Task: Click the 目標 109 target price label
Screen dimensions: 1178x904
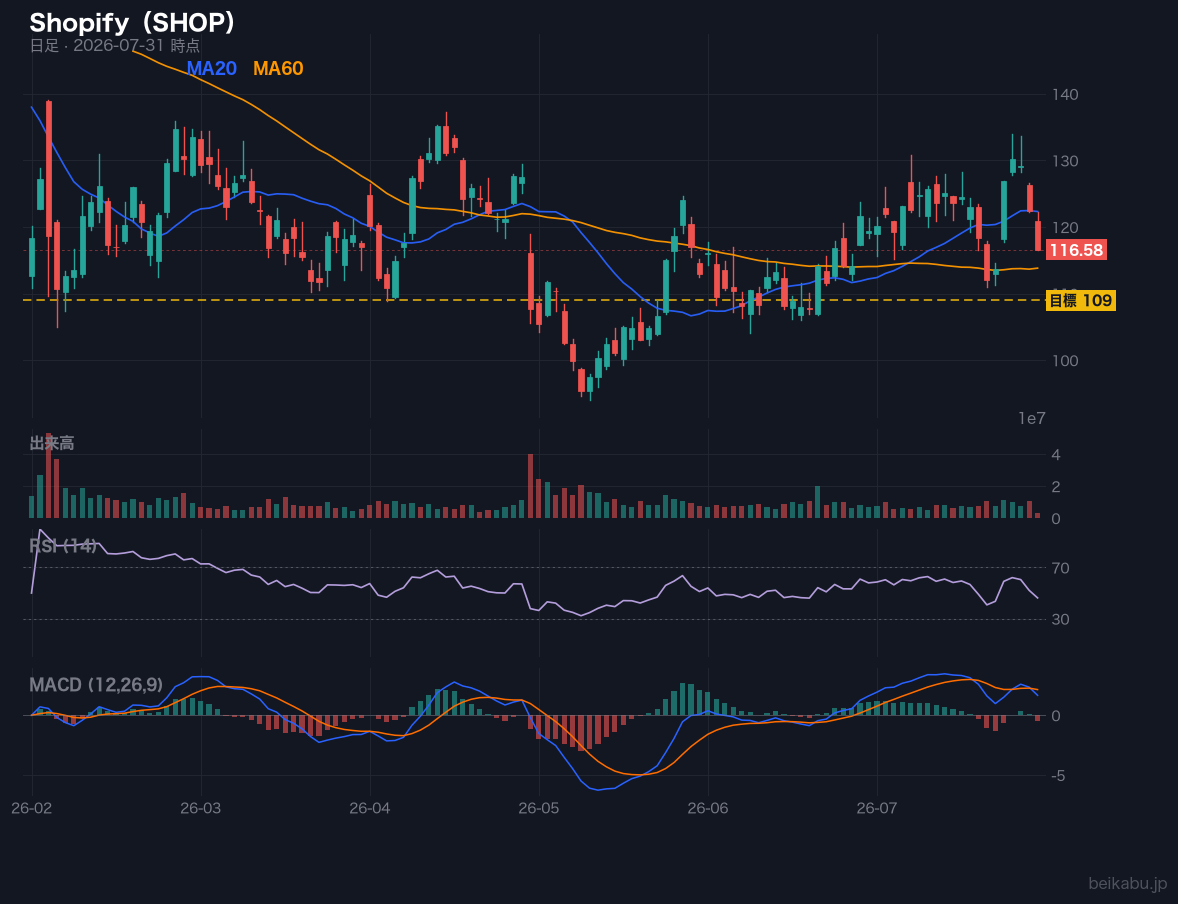Action: tap(1080, 301)
